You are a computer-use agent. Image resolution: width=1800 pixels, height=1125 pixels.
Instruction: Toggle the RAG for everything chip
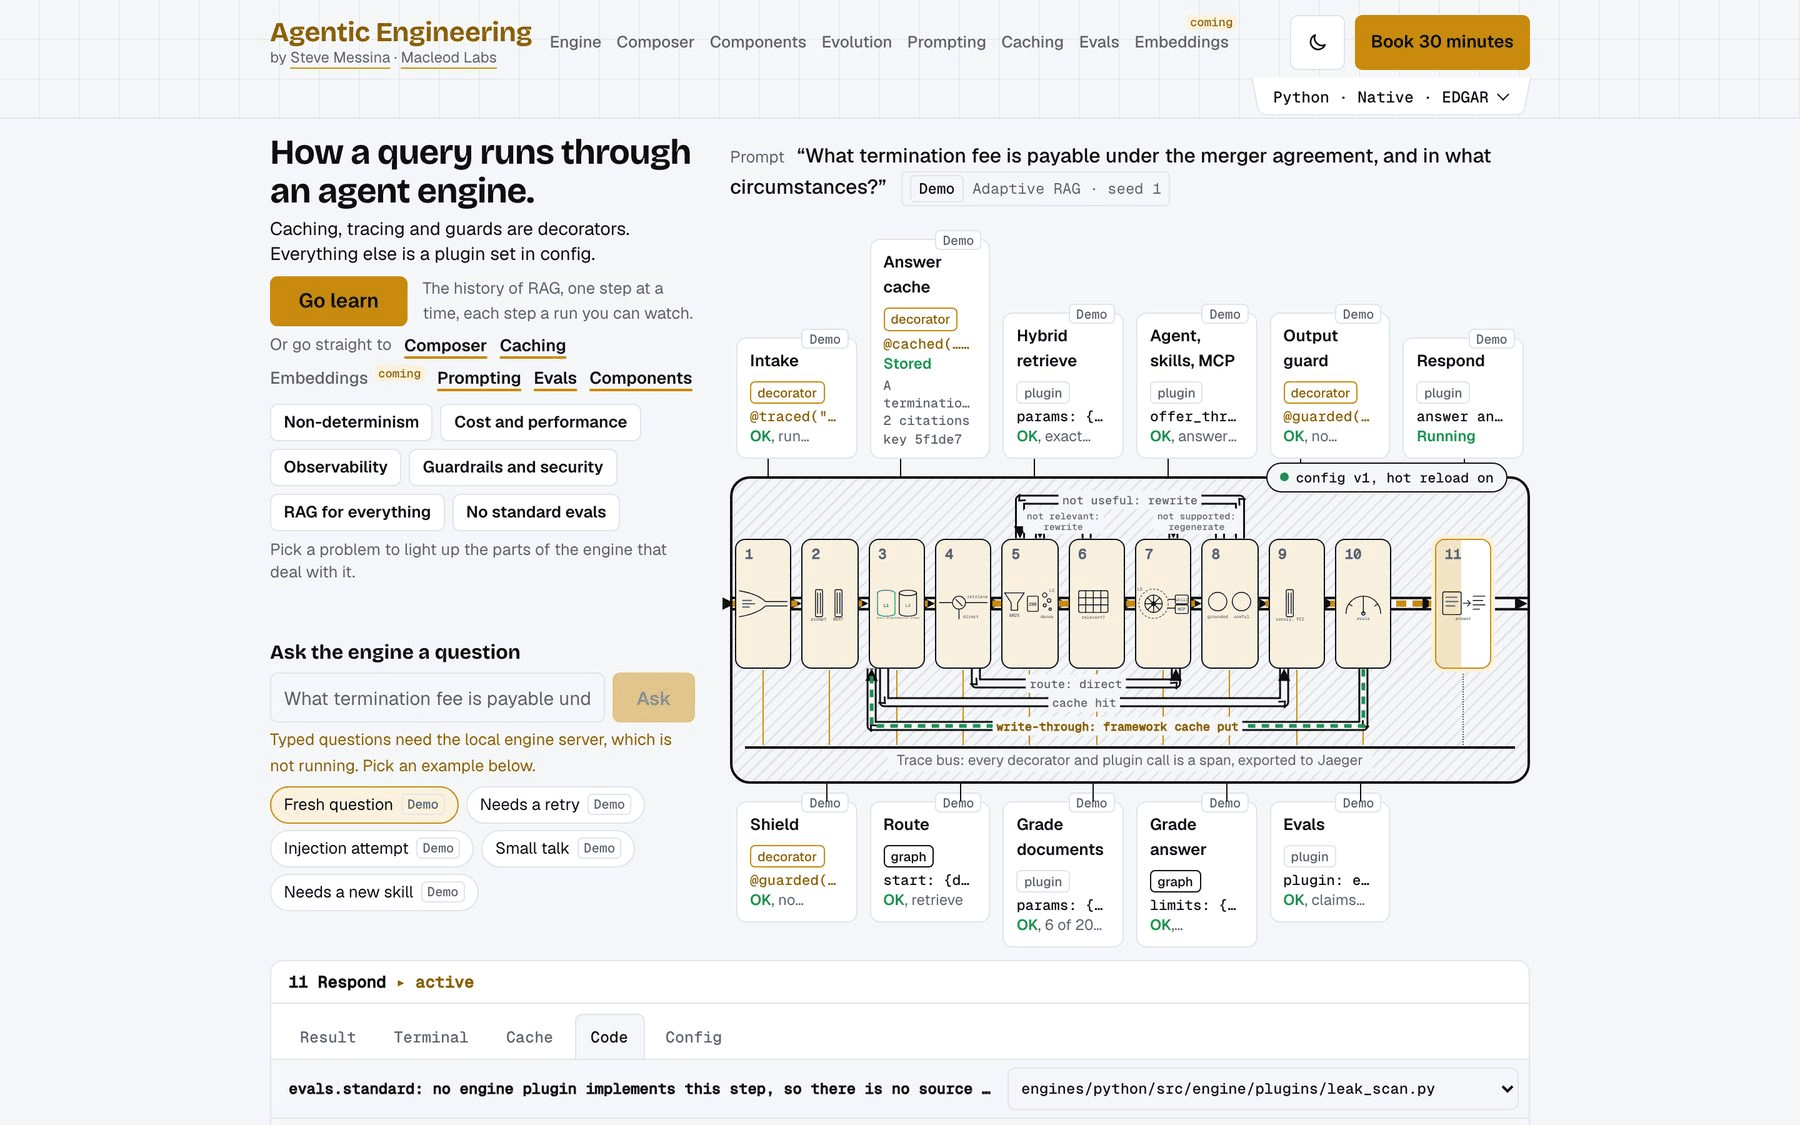[x=357, y=512]
